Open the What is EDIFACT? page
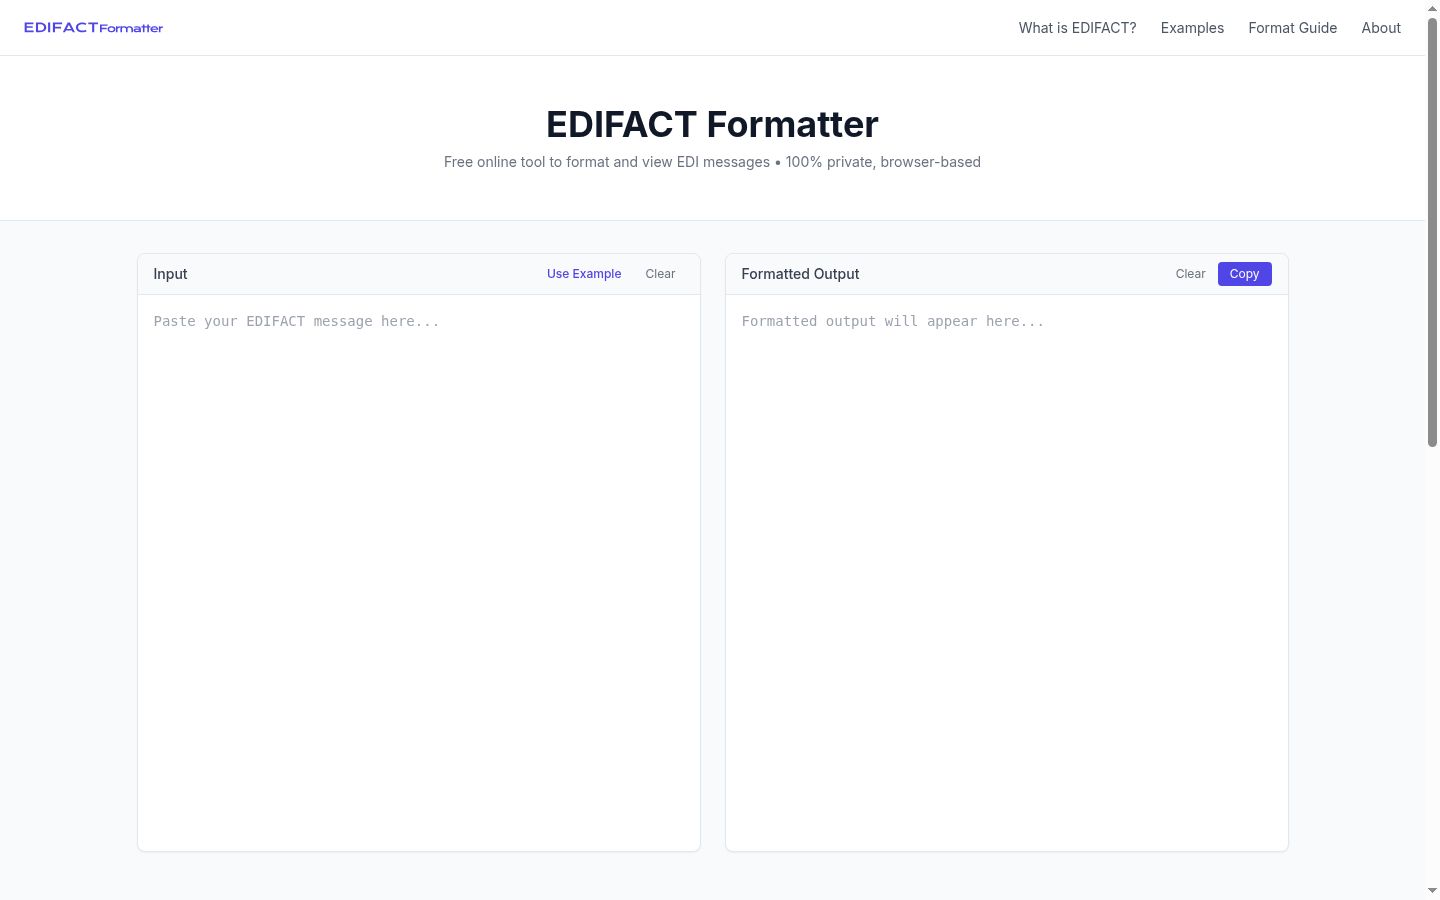Image resolution: width=1440 pixels, height=900 pixels. (x=1077, y=28)
